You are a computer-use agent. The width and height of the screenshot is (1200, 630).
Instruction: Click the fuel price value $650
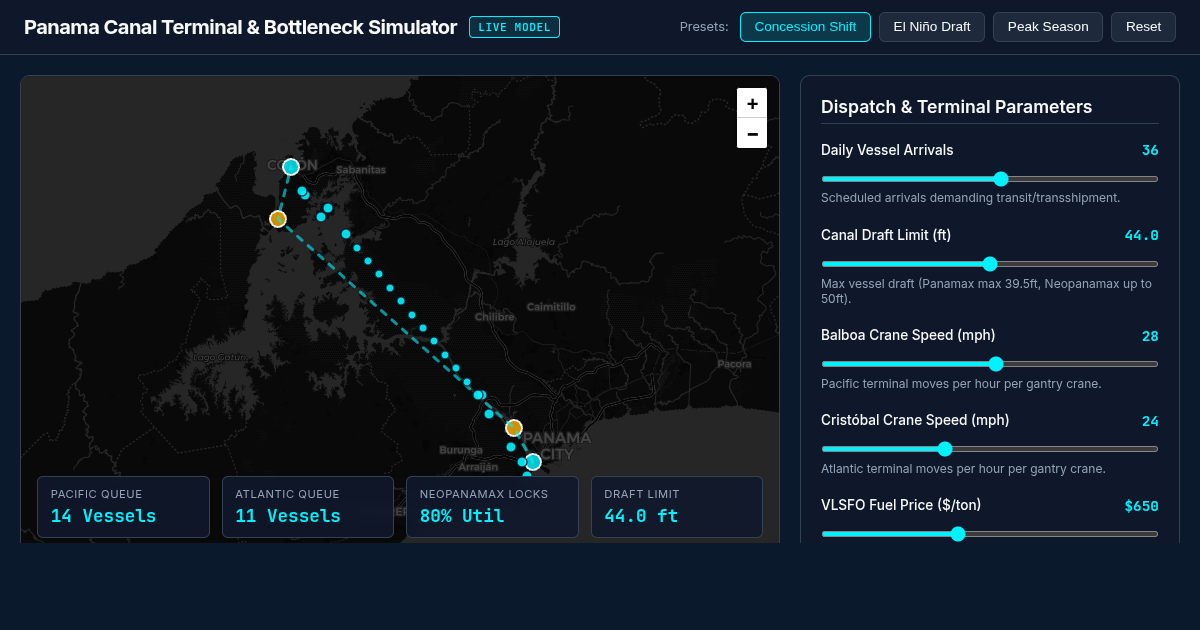click(1141, 506)
